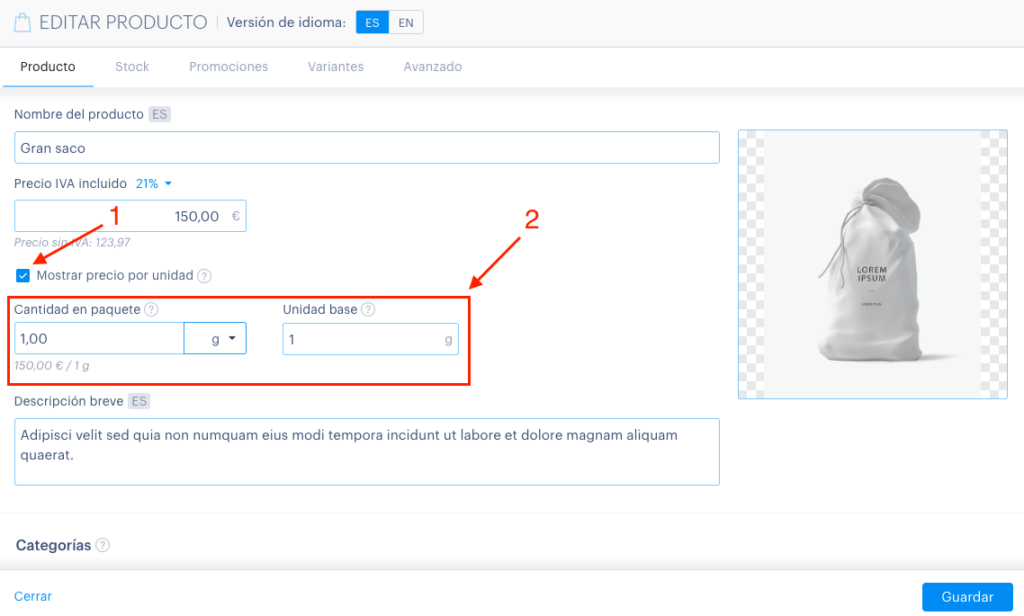Switch language version to EN

406,22
